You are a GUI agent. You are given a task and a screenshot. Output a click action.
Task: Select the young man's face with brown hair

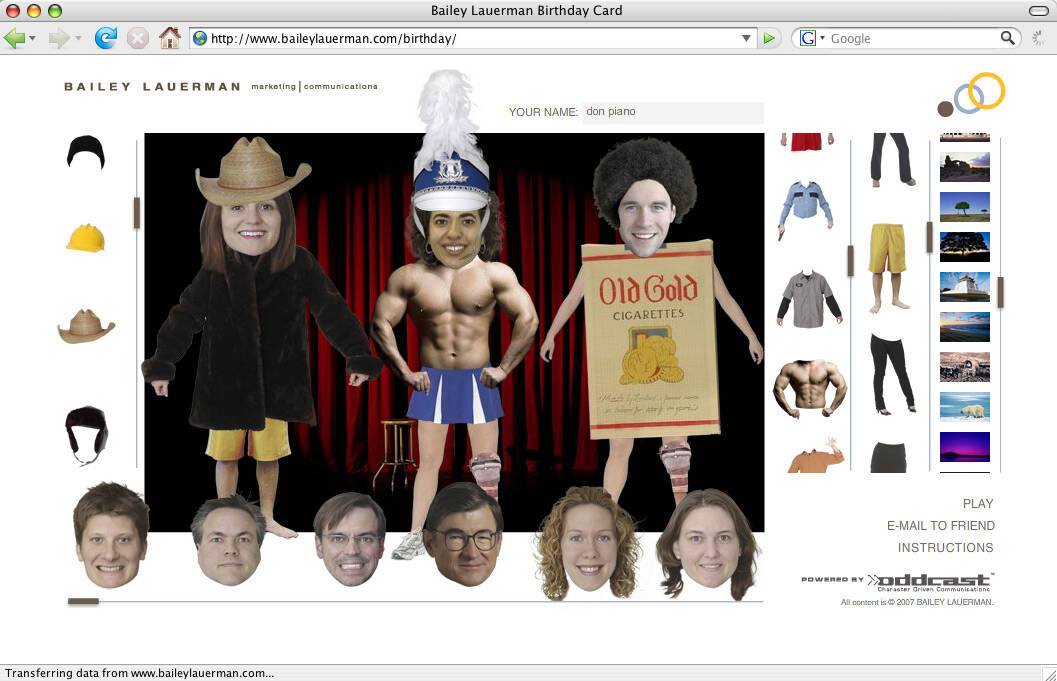click(x=111, y=536)
